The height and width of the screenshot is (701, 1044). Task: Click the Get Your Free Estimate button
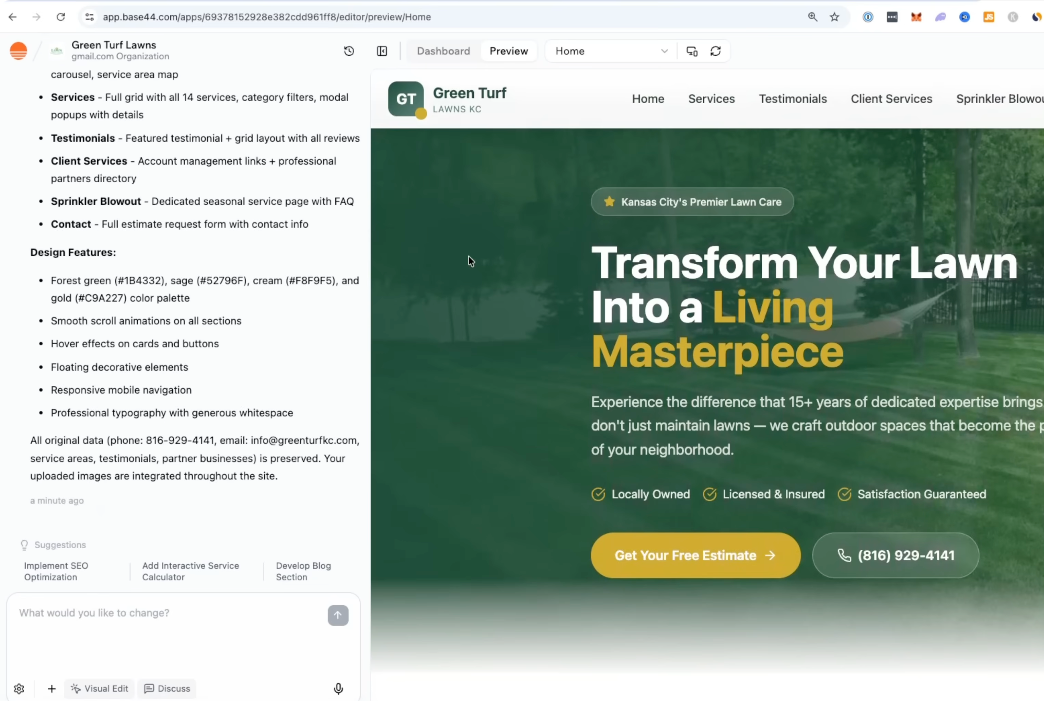click(x=695, y=554)
